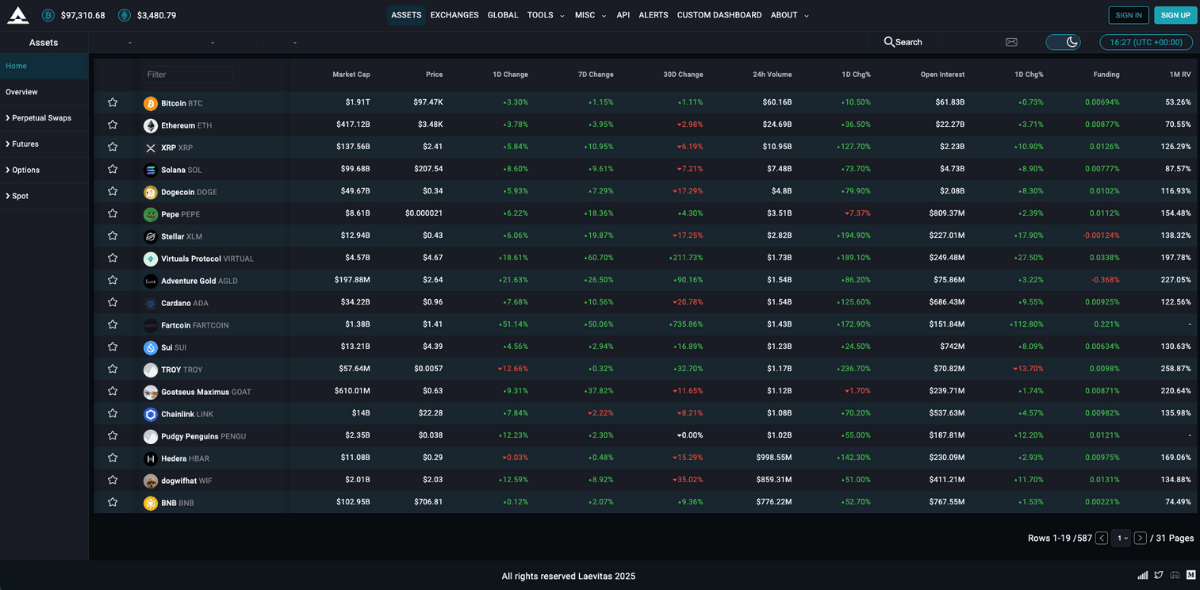Toggle dark mode moon switch
The image size is (1200, 590).
1063,42
